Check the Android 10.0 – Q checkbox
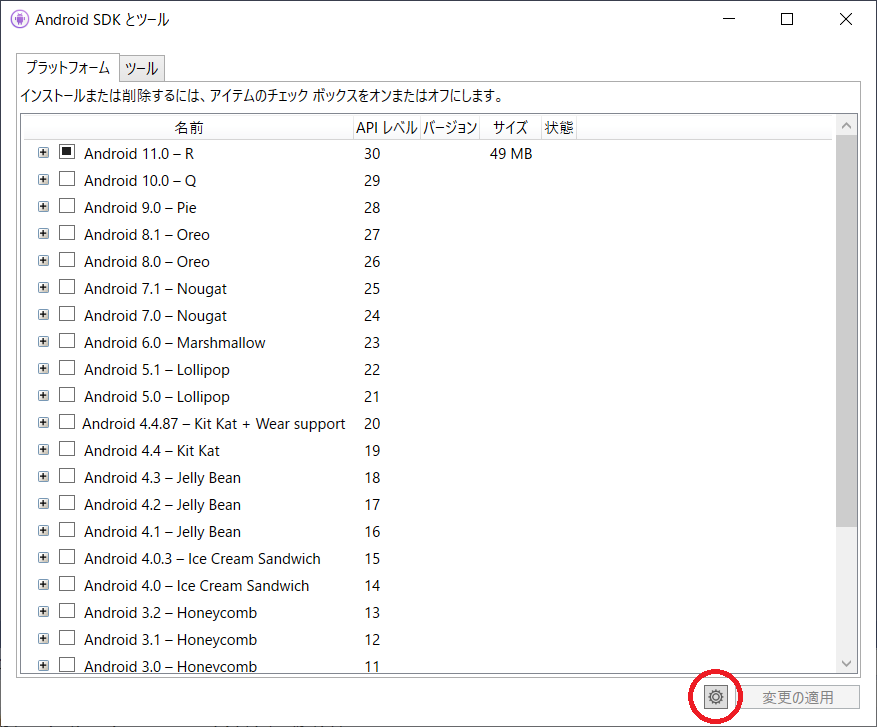The image size is (877, 727). point(67,179)
